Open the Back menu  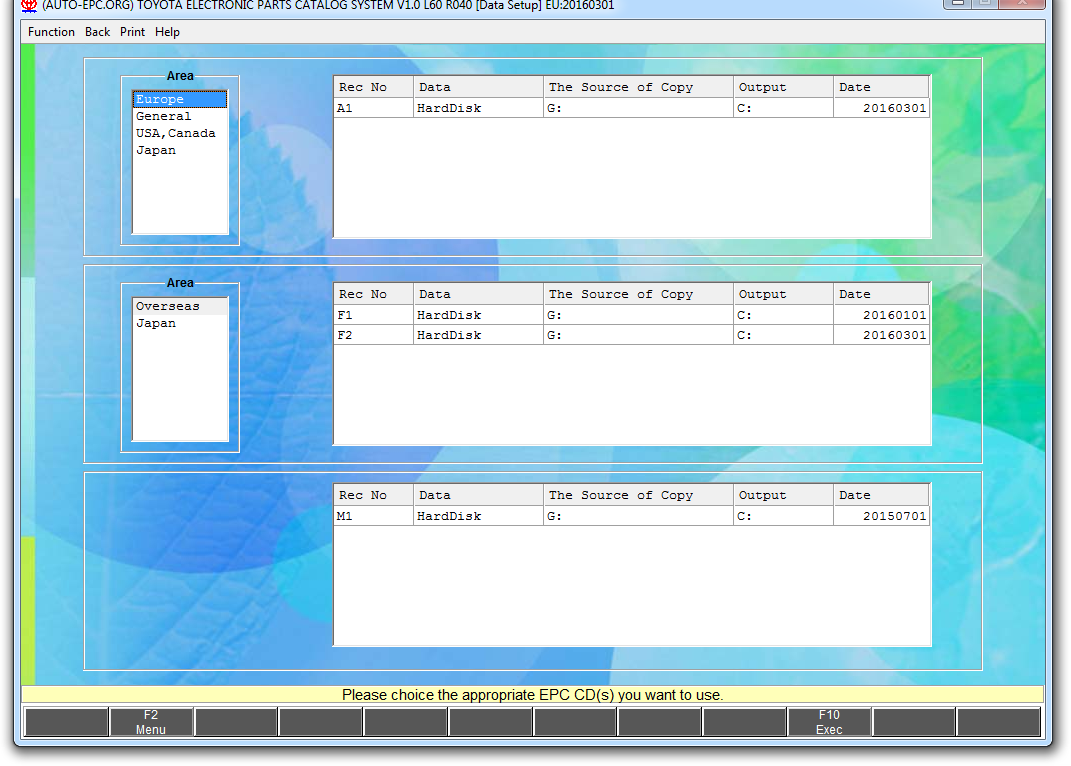(97, 32)
